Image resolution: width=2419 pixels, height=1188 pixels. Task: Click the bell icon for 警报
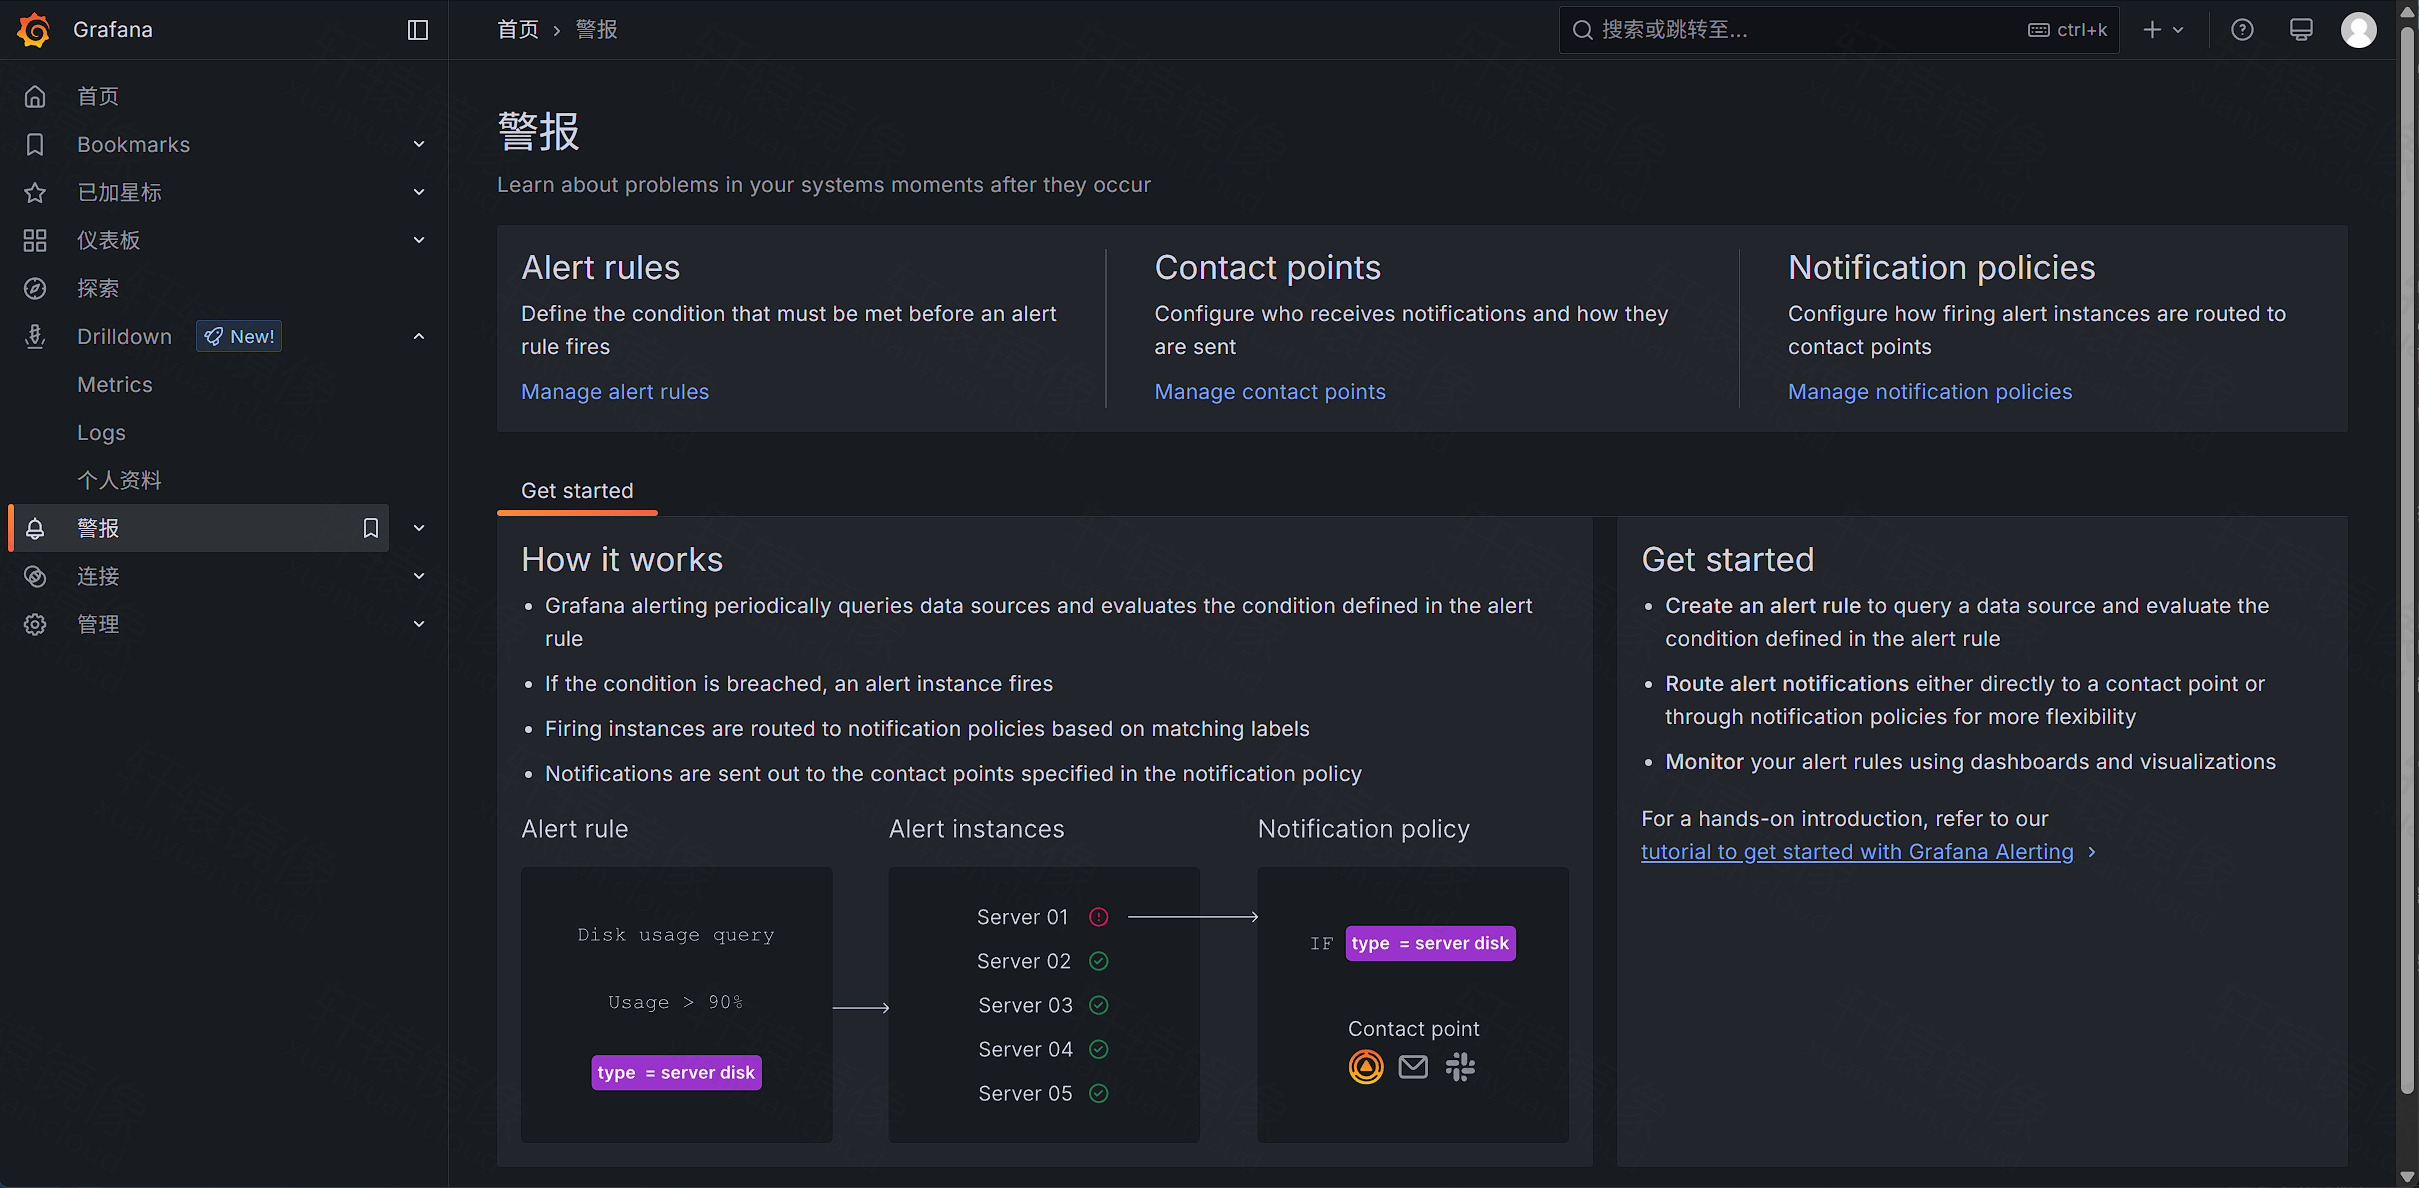click(35, 528)
